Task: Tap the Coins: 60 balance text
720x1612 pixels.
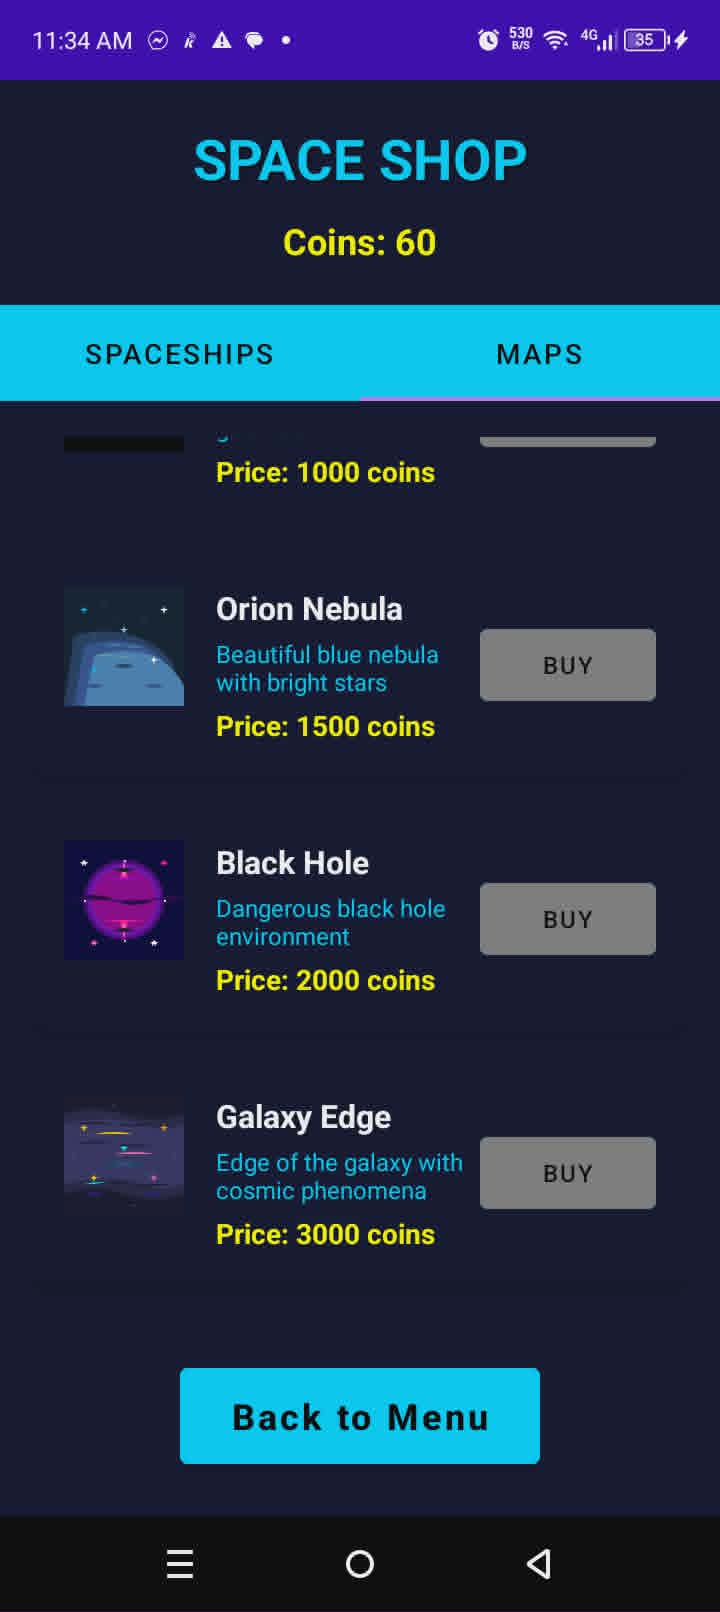Action: [360, 242]
